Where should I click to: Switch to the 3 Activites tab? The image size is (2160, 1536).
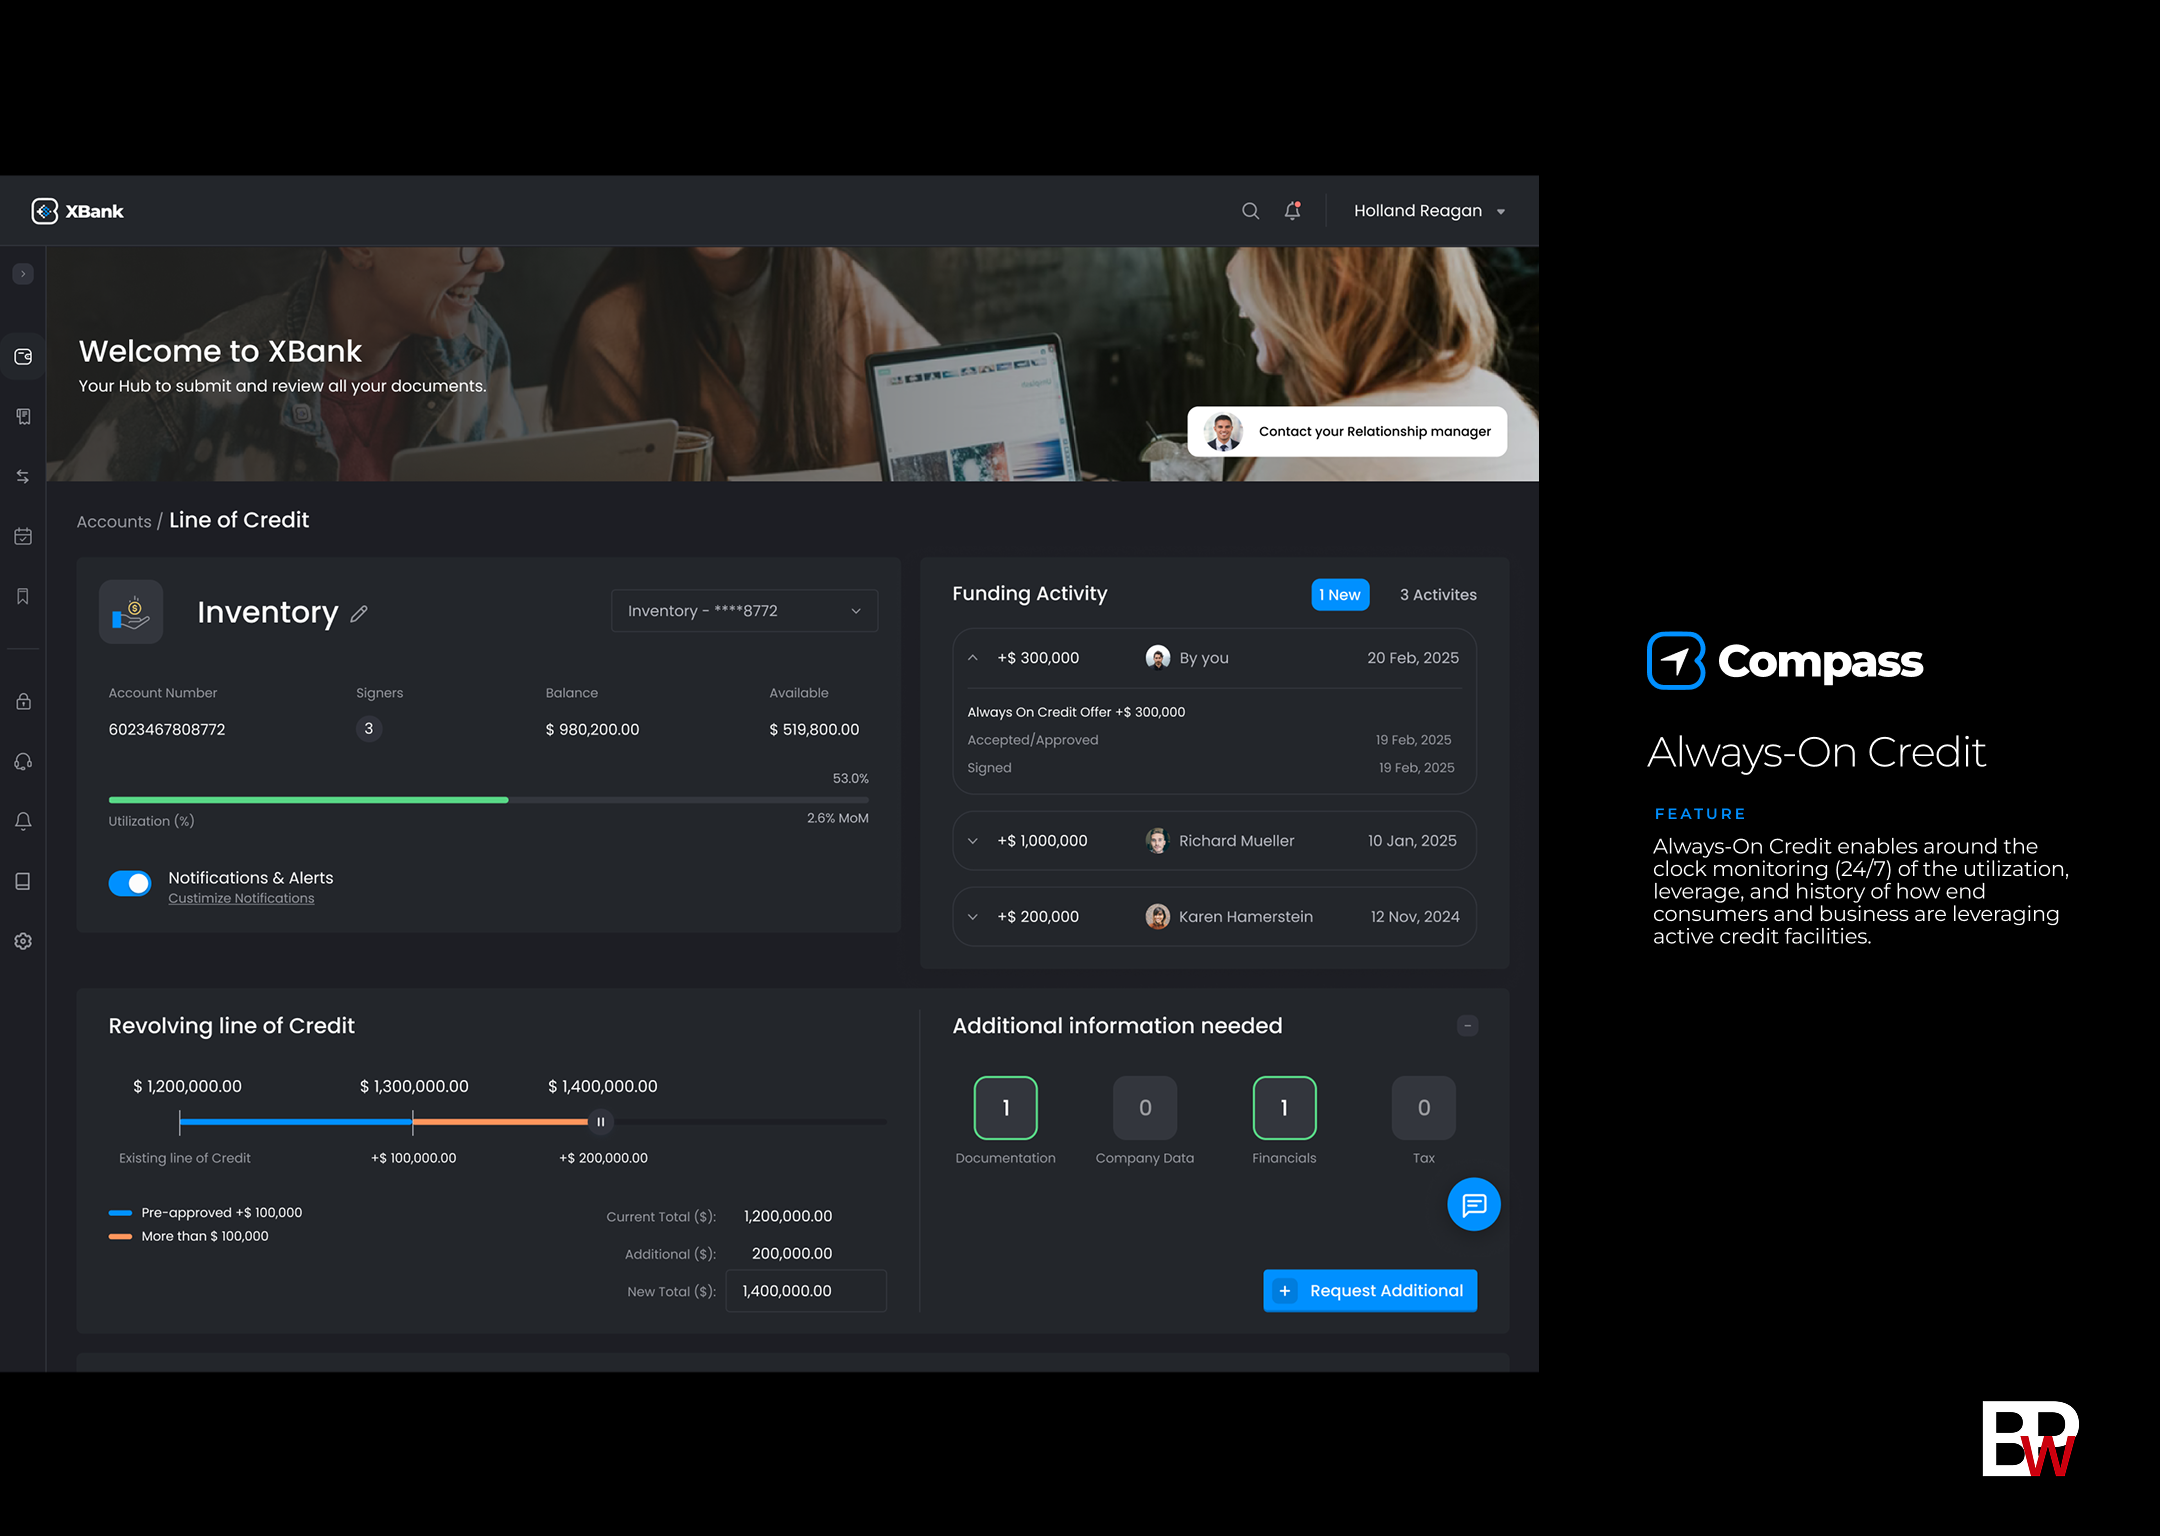(1437, 595)
